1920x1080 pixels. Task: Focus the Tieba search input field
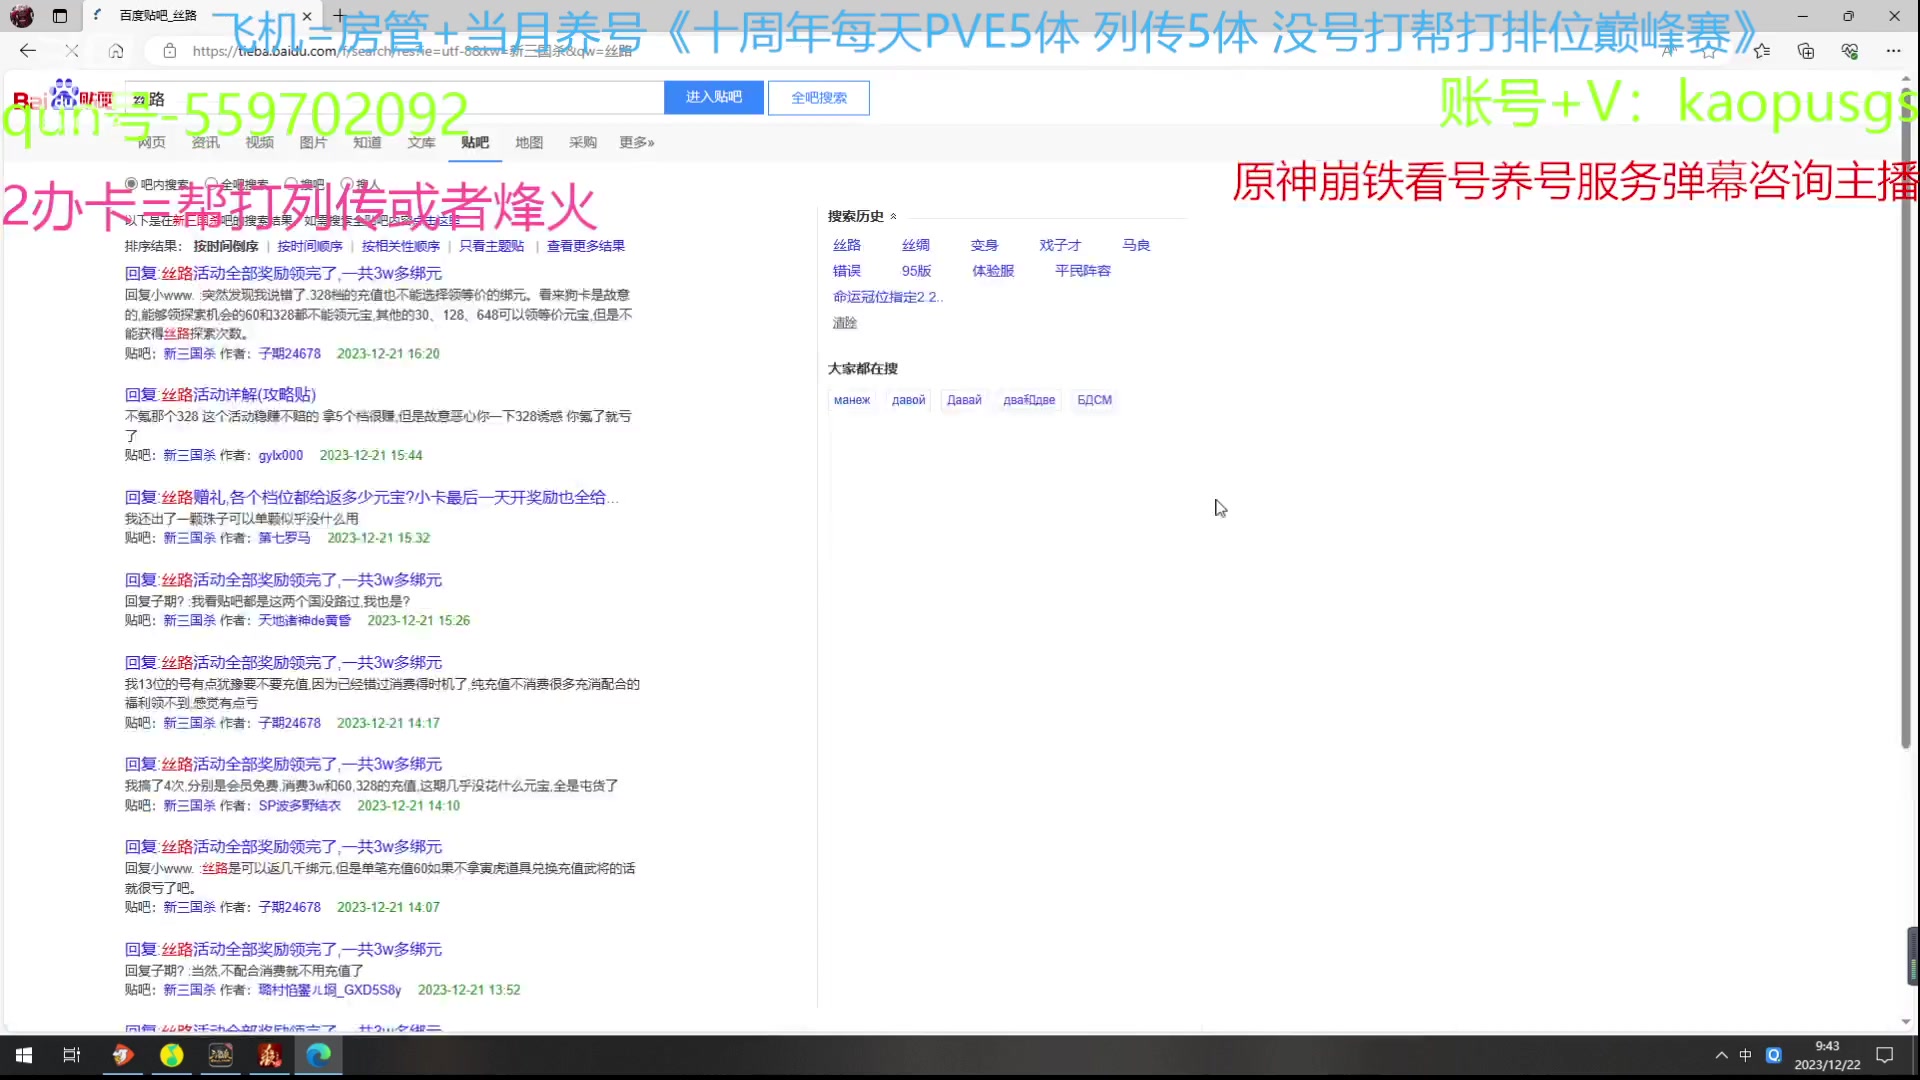[395, 98]
